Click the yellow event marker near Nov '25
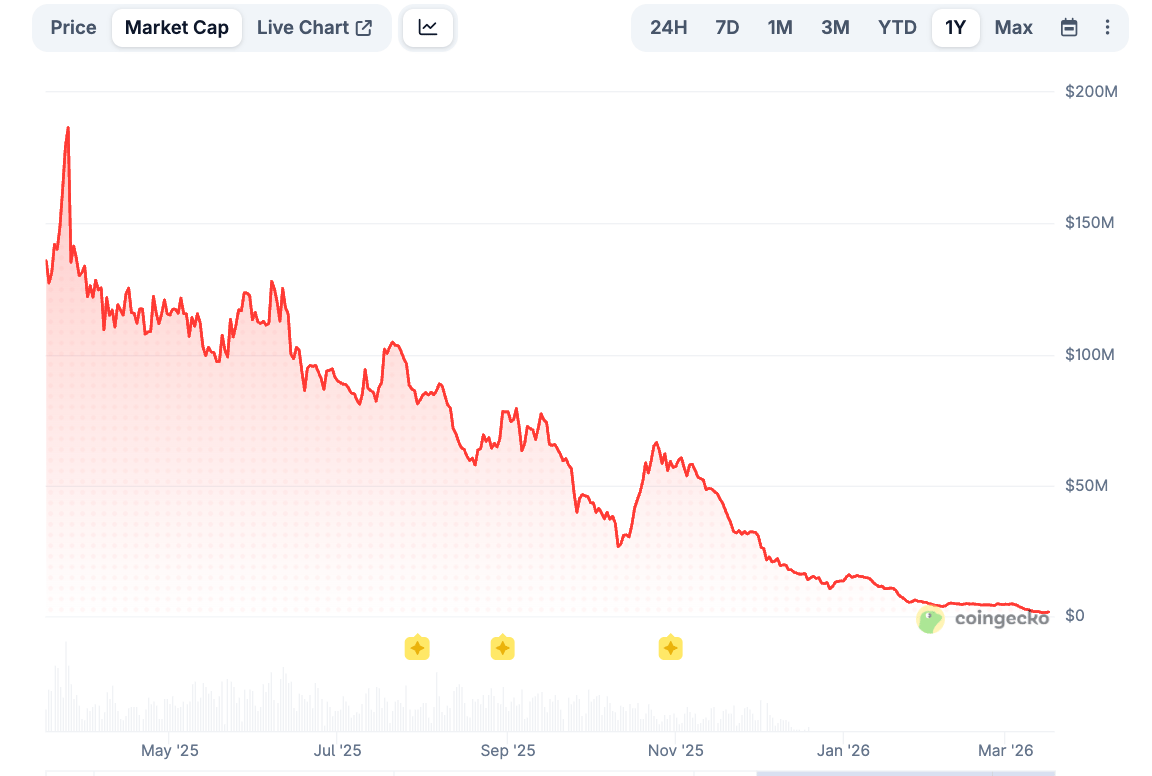 670,647
